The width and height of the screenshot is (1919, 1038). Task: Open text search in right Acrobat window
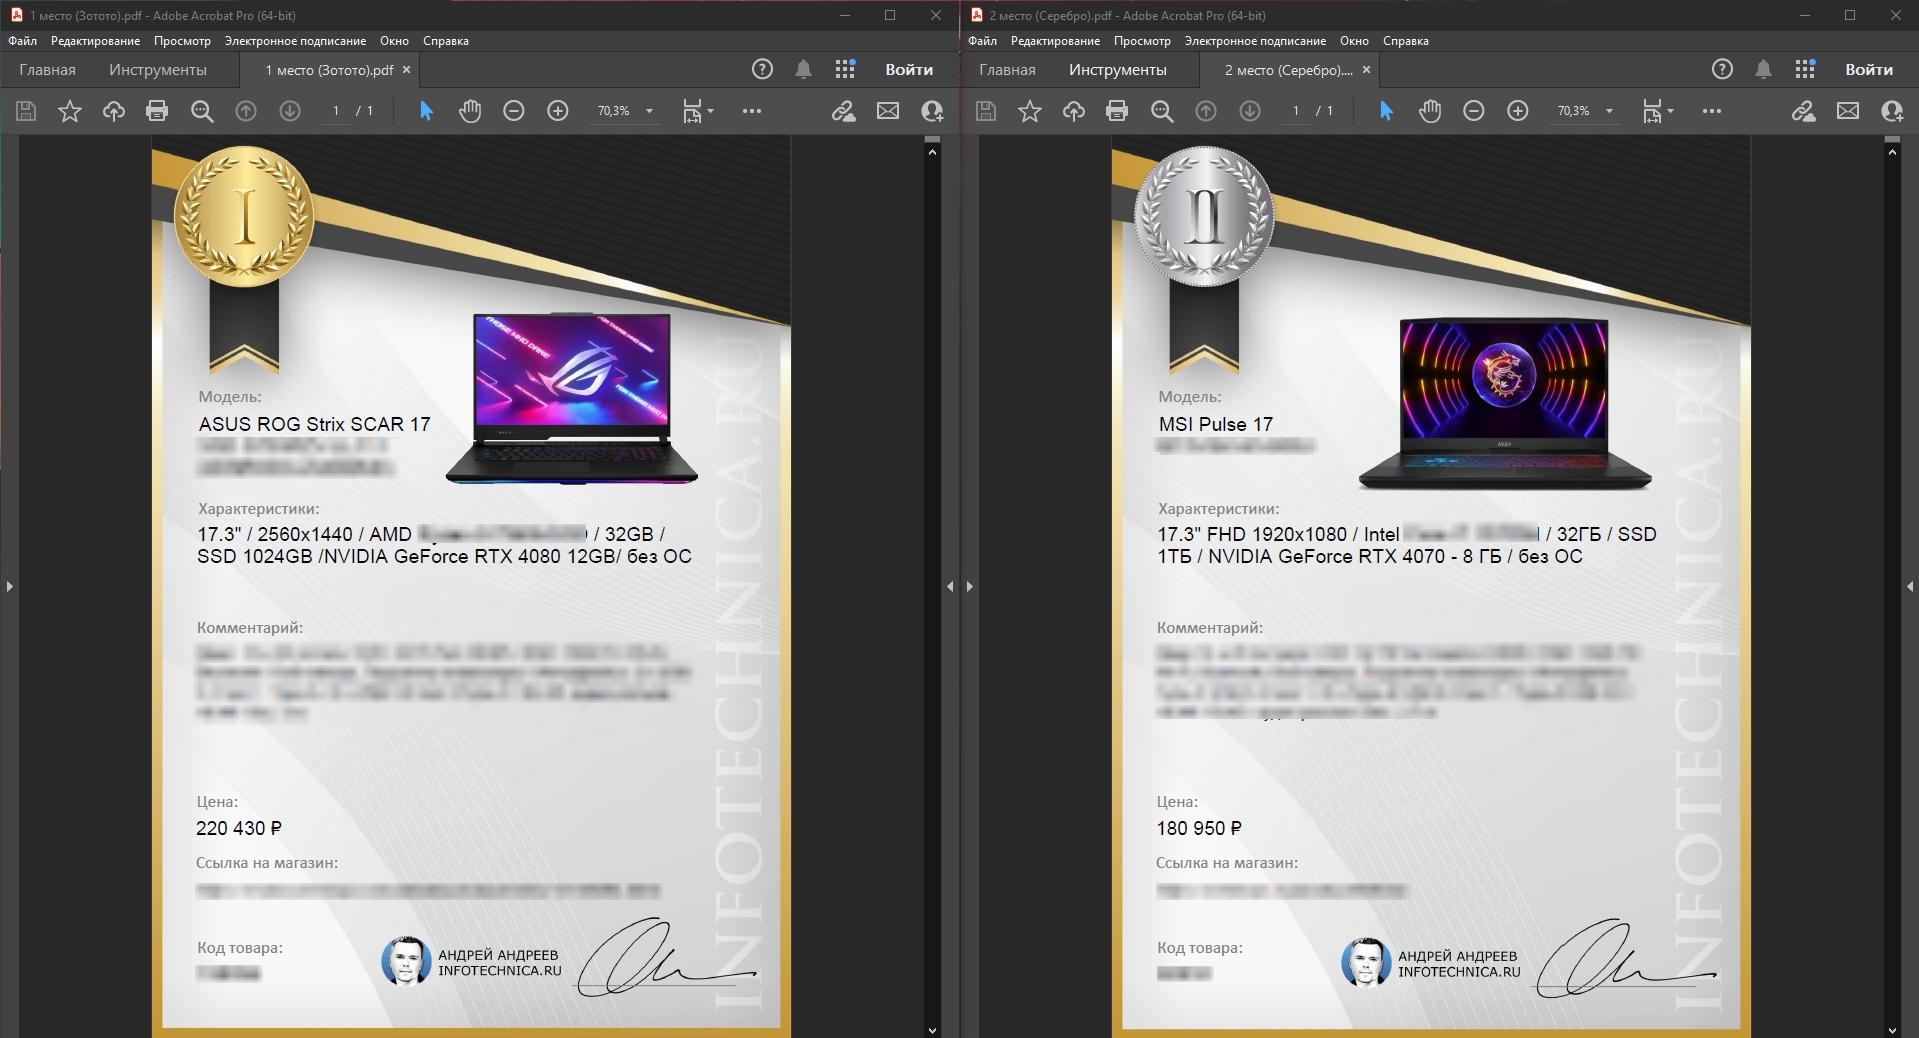point(1162,111)
